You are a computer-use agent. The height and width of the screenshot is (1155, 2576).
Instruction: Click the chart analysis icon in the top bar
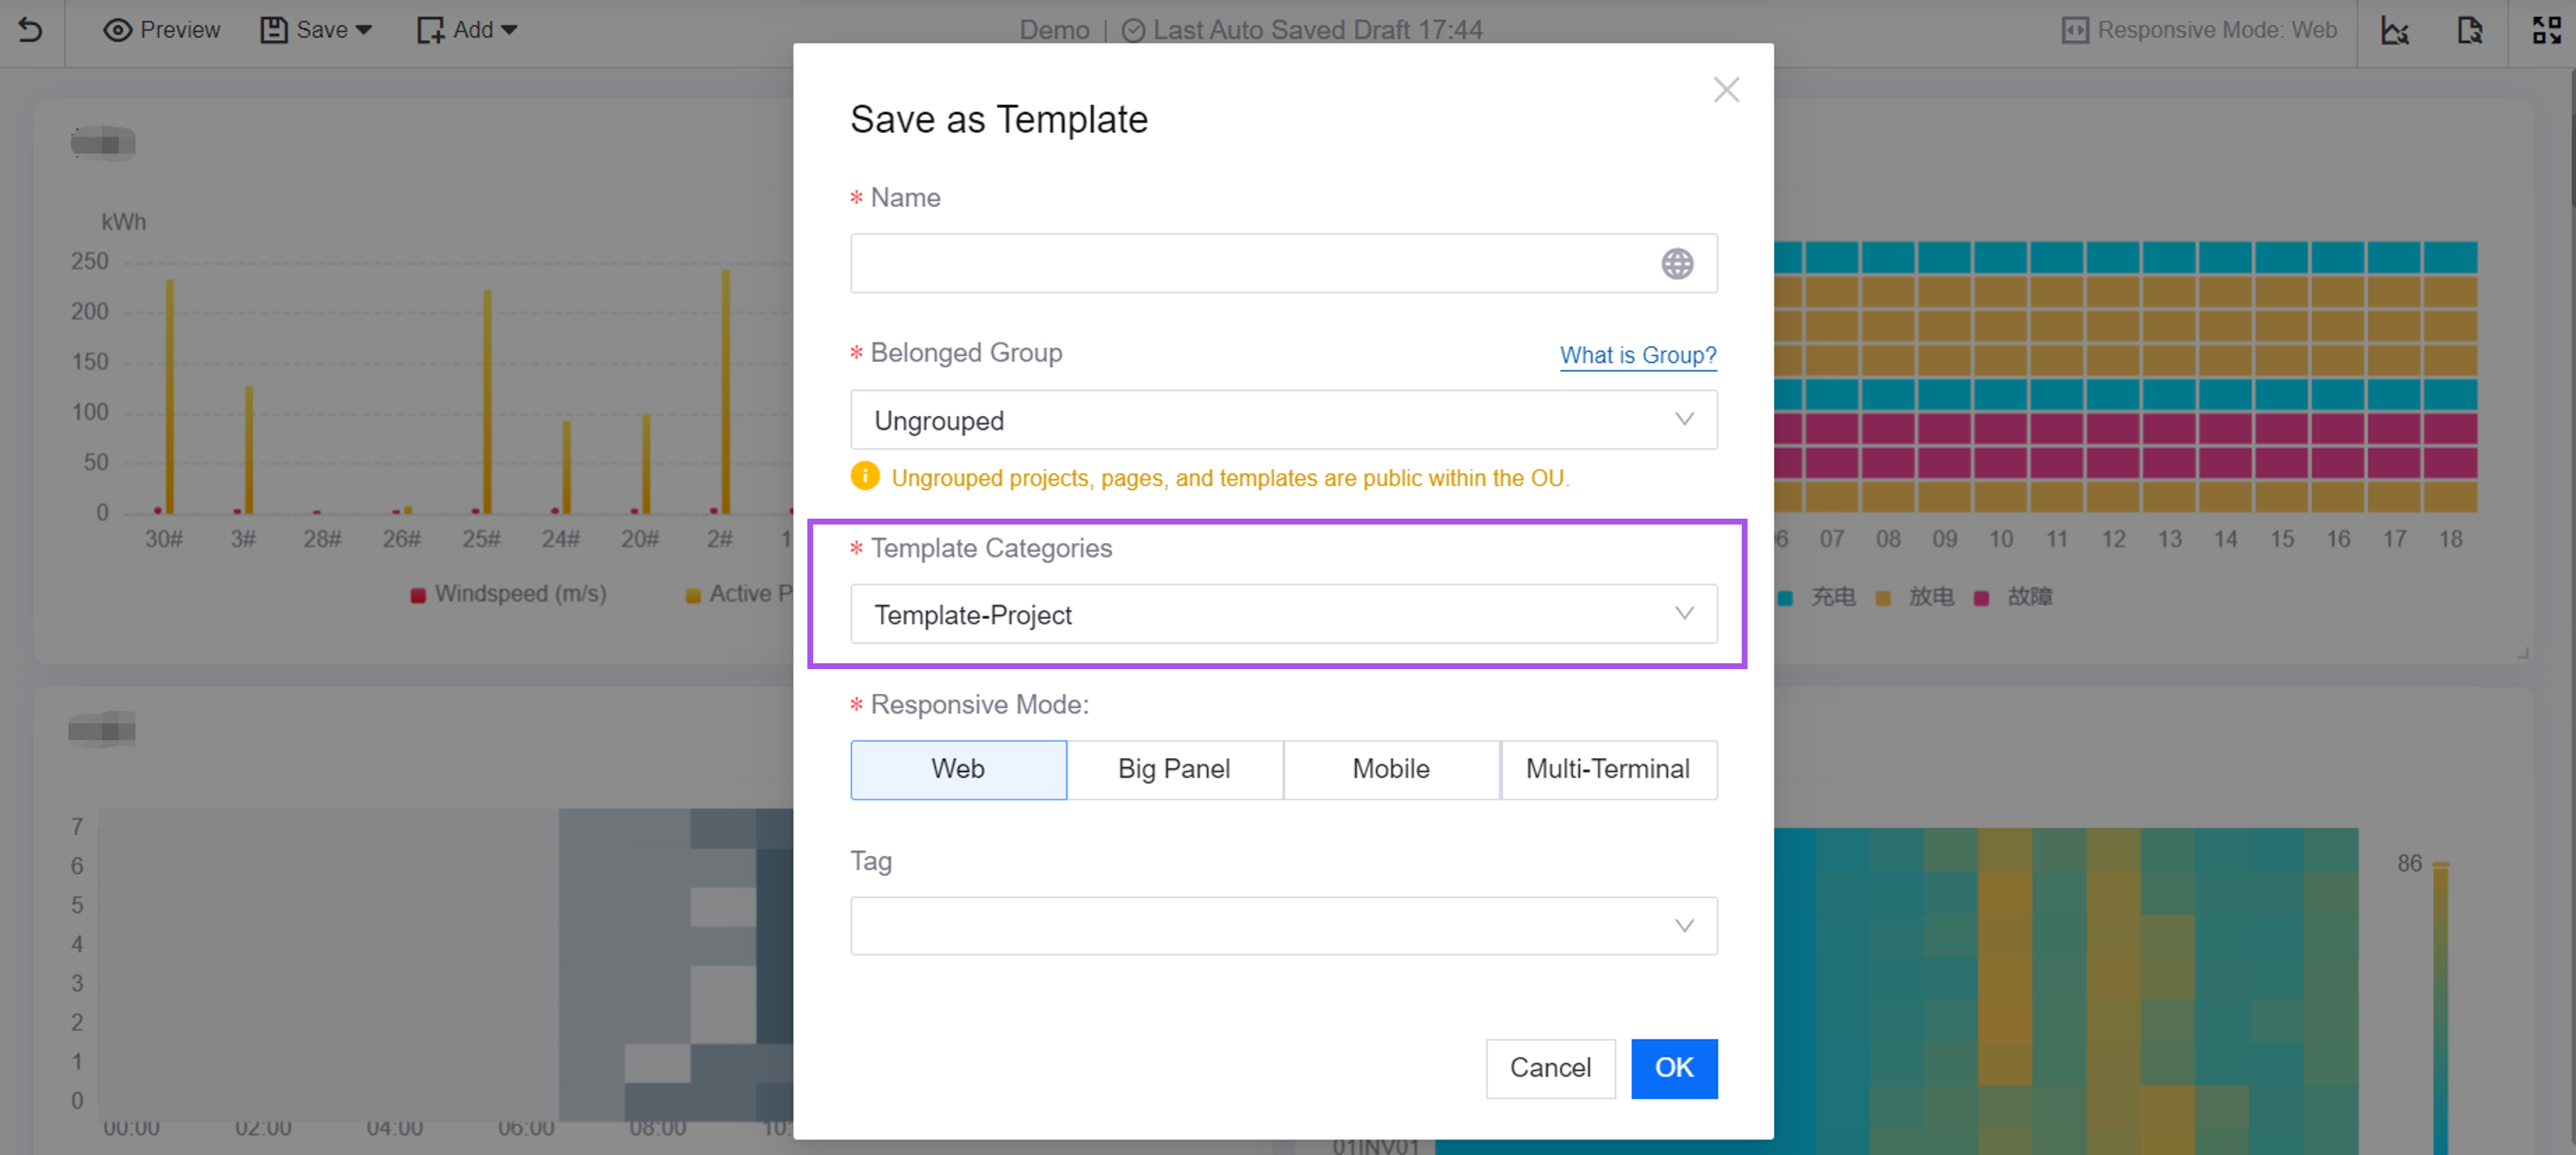[x=2395, y=30]
